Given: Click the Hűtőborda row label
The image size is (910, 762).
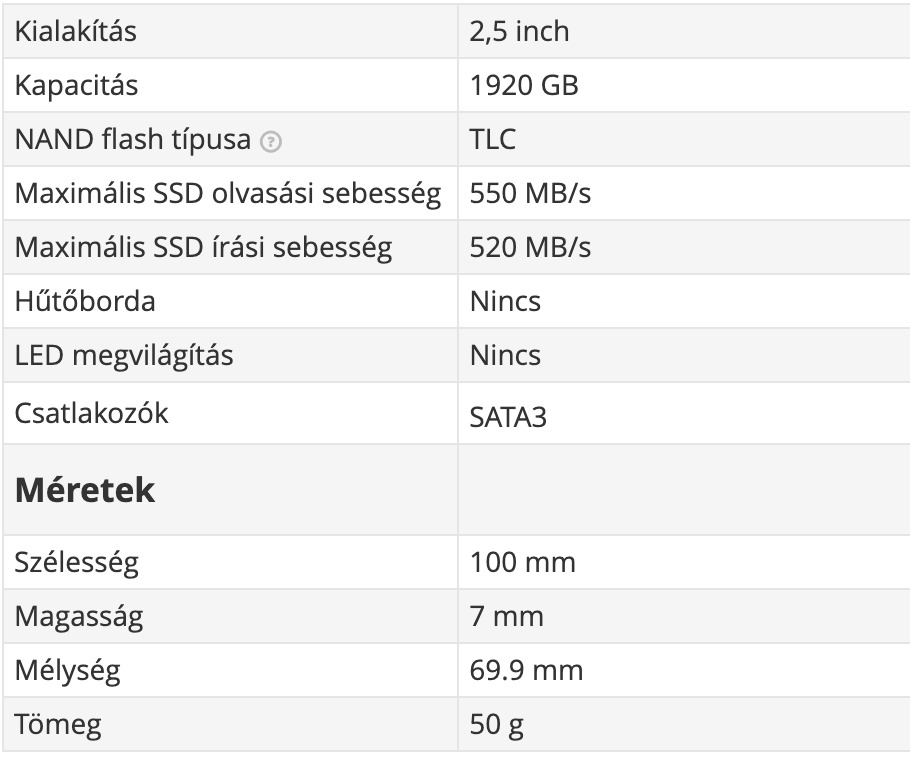Looking at the screenshot, I should pos(85,301).
